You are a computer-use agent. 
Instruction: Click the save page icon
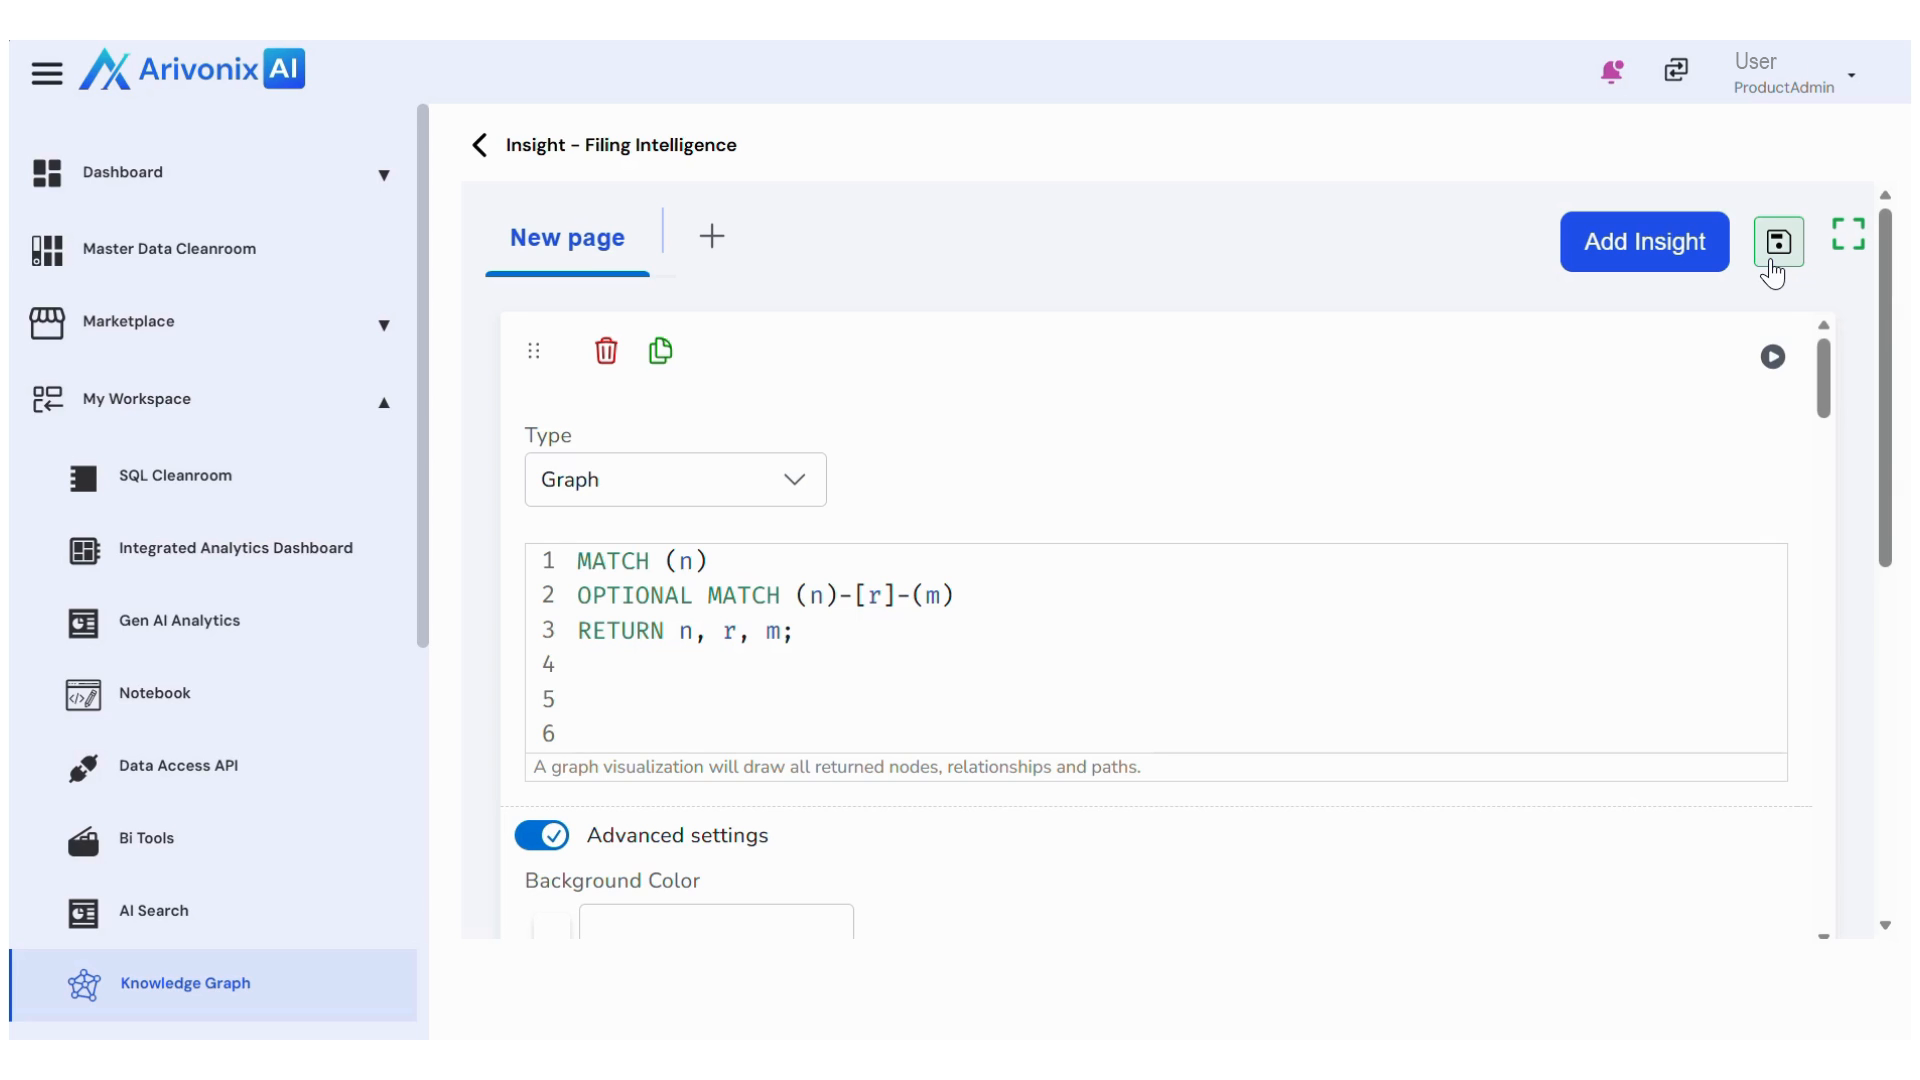[1778, 242]
